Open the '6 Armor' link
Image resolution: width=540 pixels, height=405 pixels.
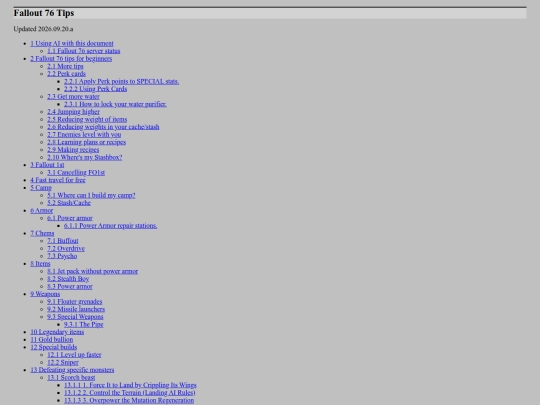[x=42, y=210]
